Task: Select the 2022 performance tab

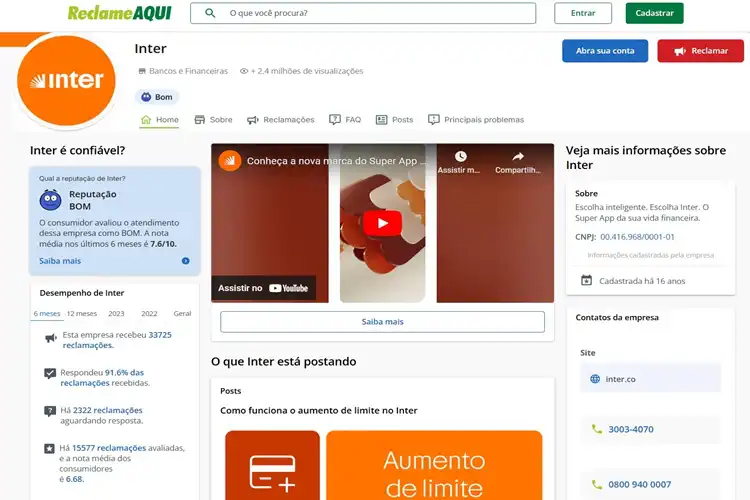Action: [149, 313]
